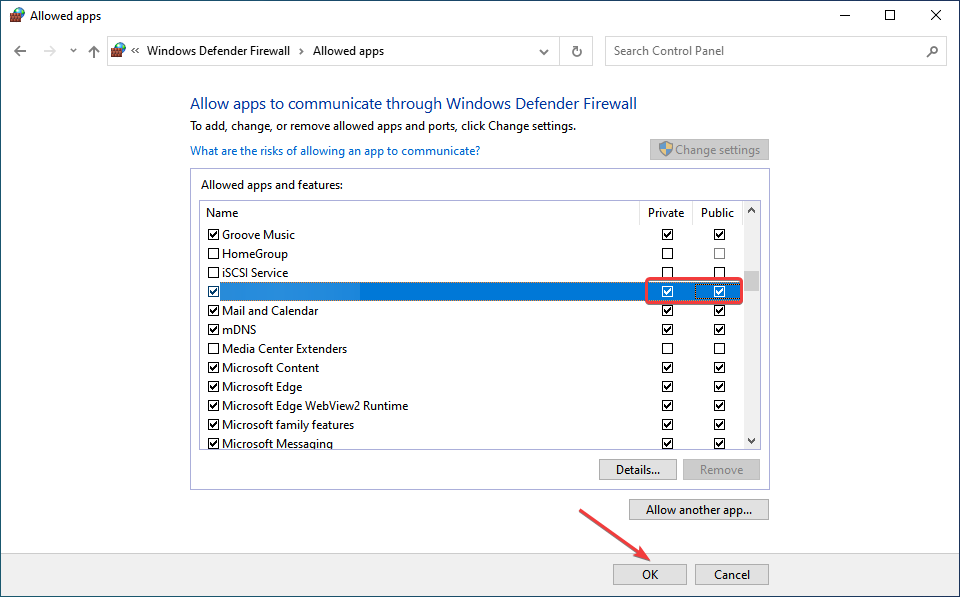Click the Refresh button in address bar
960x597 pixels.
[x=577, y=51]
